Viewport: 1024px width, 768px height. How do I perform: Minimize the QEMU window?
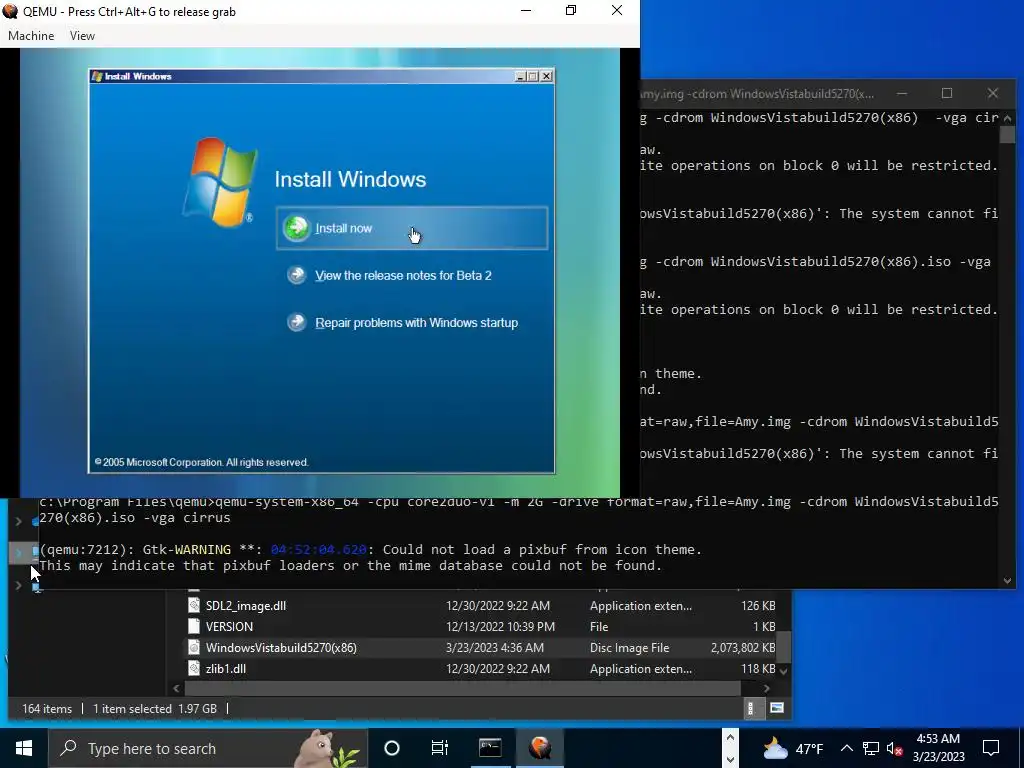(x=526, y=10)
